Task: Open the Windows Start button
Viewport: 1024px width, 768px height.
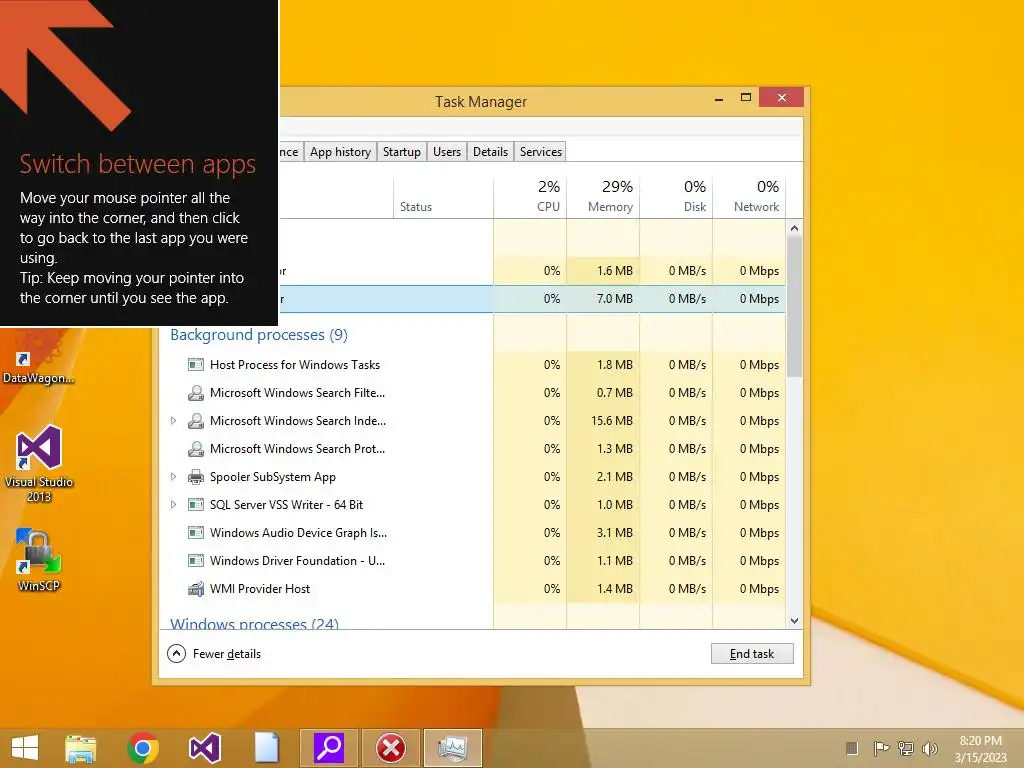Action: coord(25,748)
